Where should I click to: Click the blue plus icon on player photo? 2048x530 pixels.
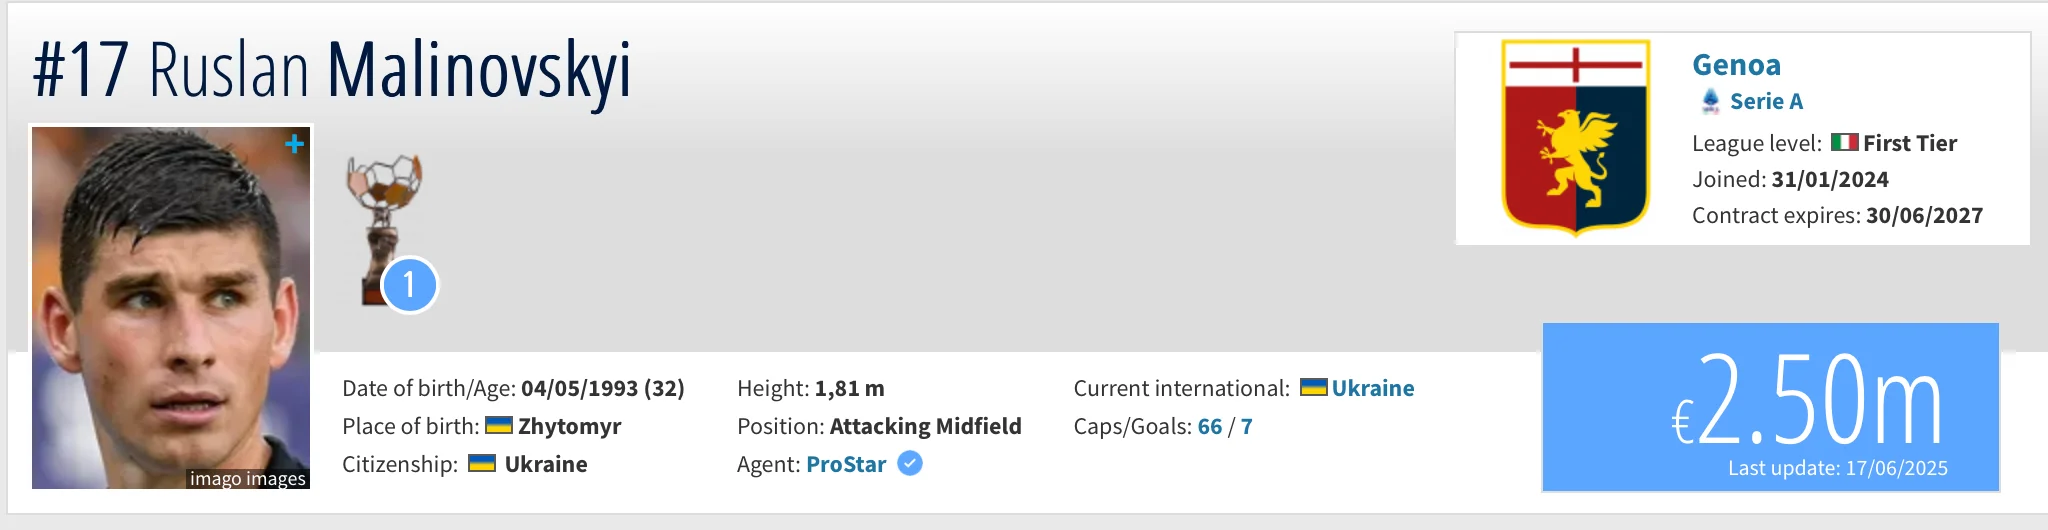294,144
